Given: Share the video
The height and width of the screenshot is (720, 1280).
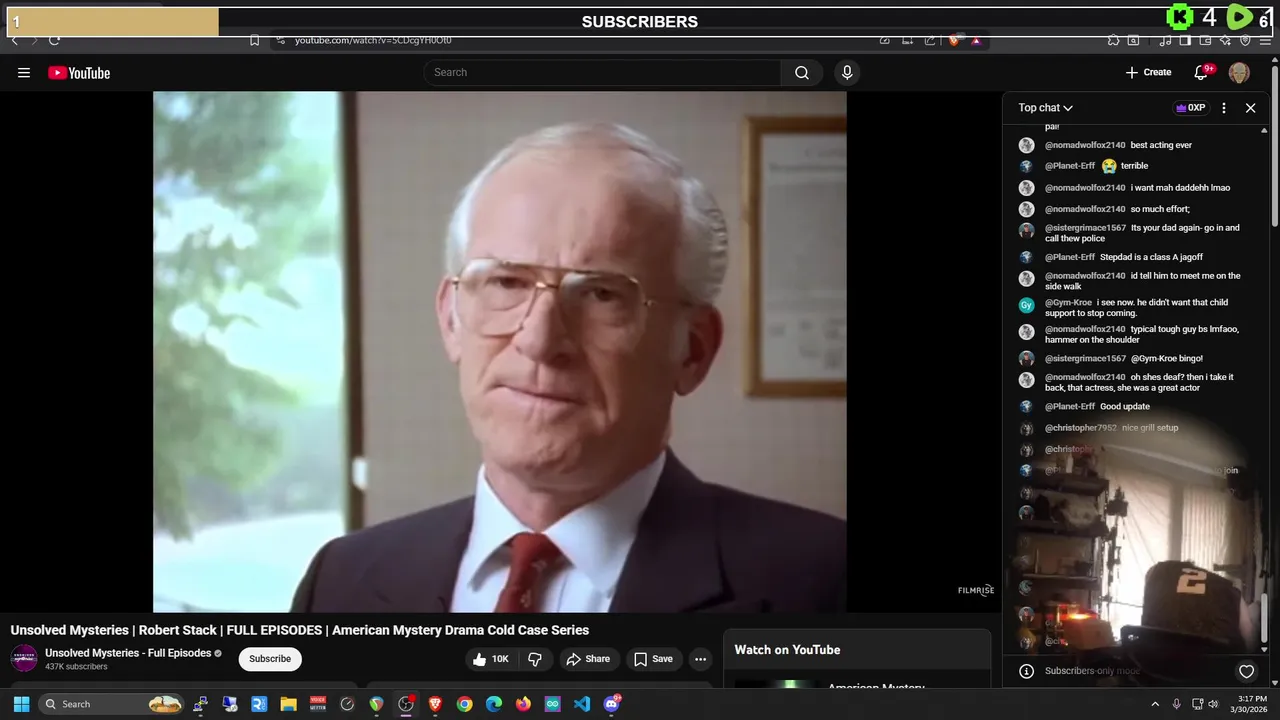Looking at the screenshot, I should [x=588, y=659].
